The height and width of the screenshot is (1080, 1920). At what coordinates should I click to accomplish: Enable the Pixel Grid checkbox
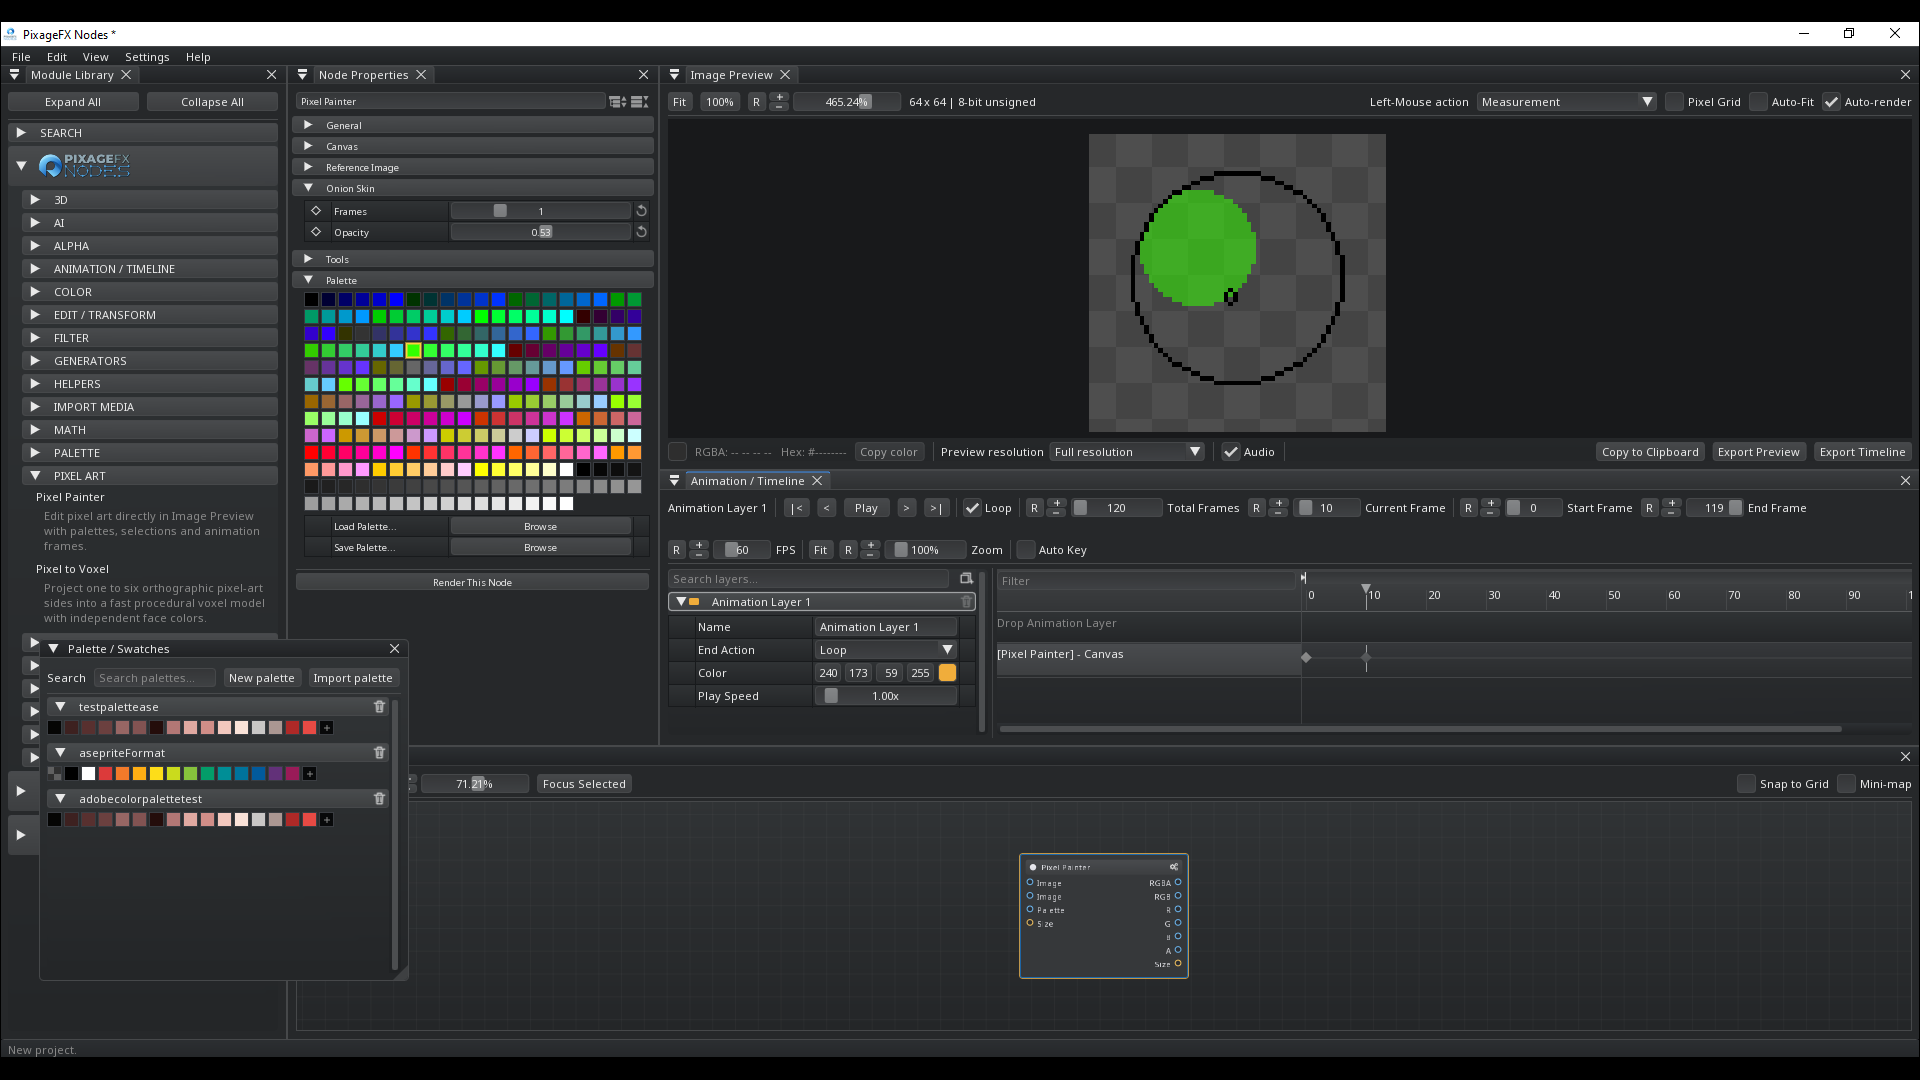[x=1674, y=102]
